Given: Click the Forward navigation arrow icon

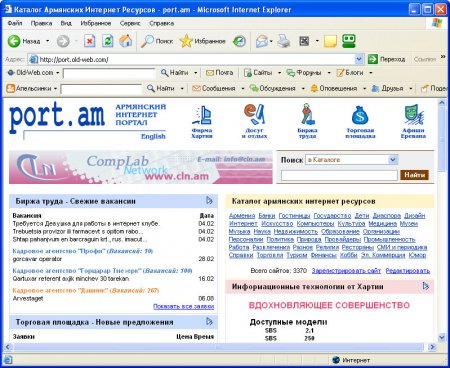Looking at the screenshot, I should (63, 41).
